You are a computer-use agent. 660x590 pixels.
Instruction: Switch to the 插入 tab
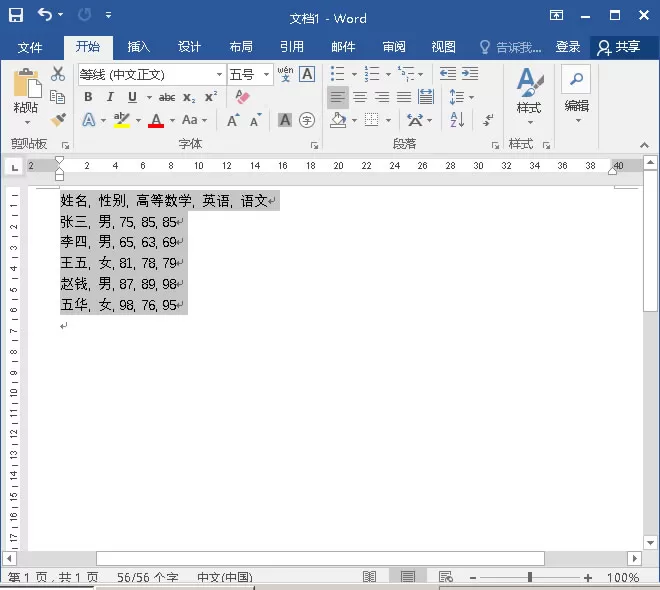(139, 47)
